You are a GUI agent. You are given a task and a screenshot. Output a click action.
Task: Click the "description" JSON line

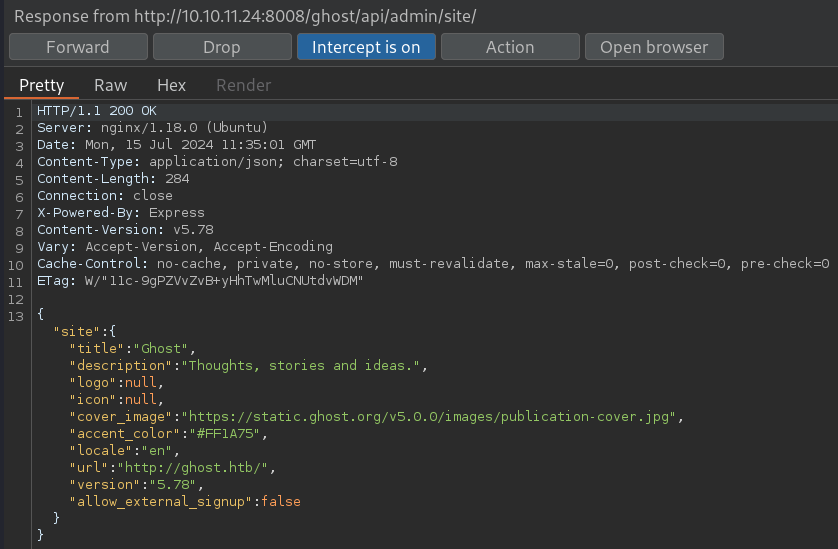pos(249,366)
